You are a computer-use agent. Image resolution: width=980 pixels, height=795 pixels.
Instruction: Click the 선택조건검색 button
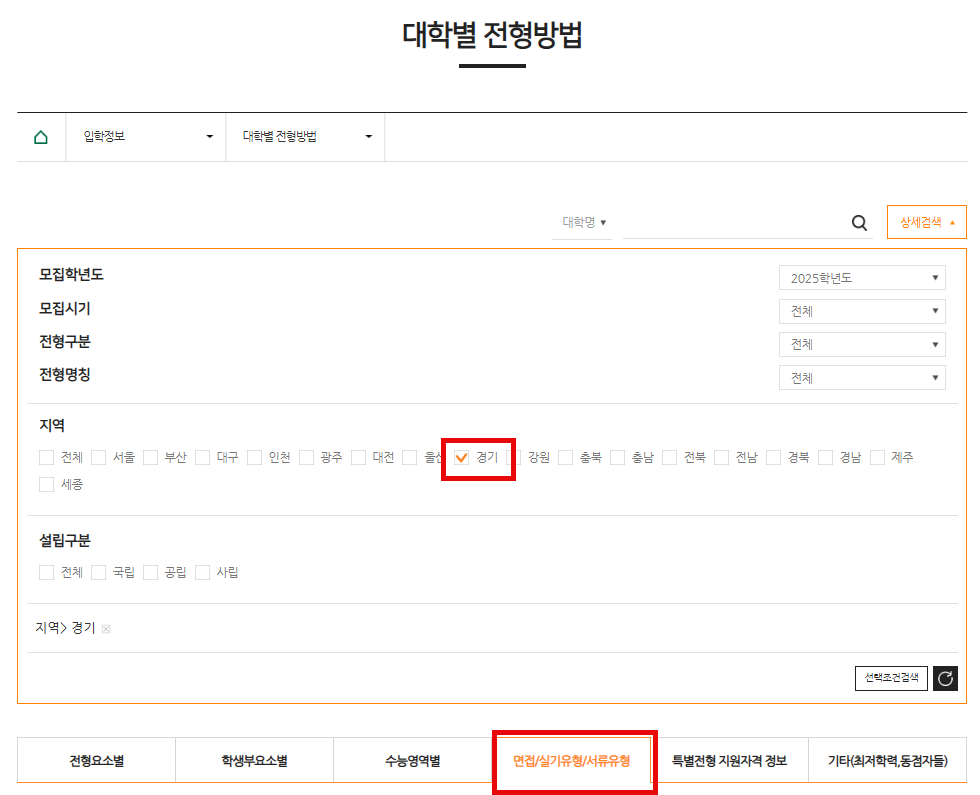(x=890, y=678)
